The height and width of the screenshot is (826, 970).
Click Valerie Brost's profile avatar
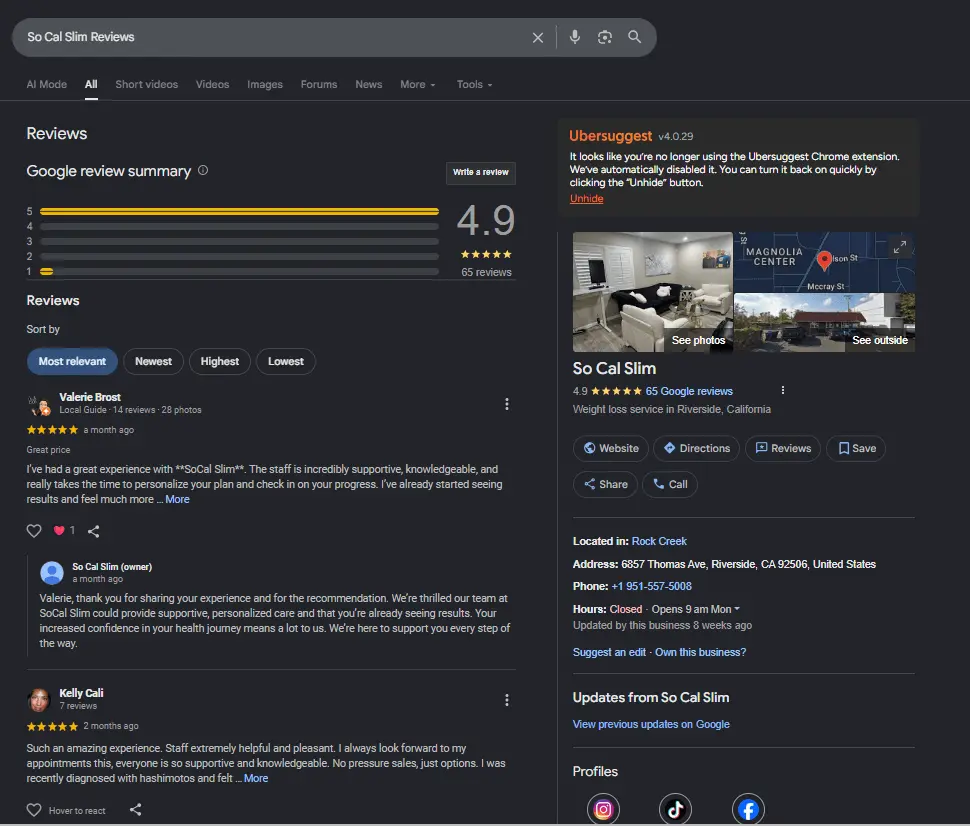[40, 405]
